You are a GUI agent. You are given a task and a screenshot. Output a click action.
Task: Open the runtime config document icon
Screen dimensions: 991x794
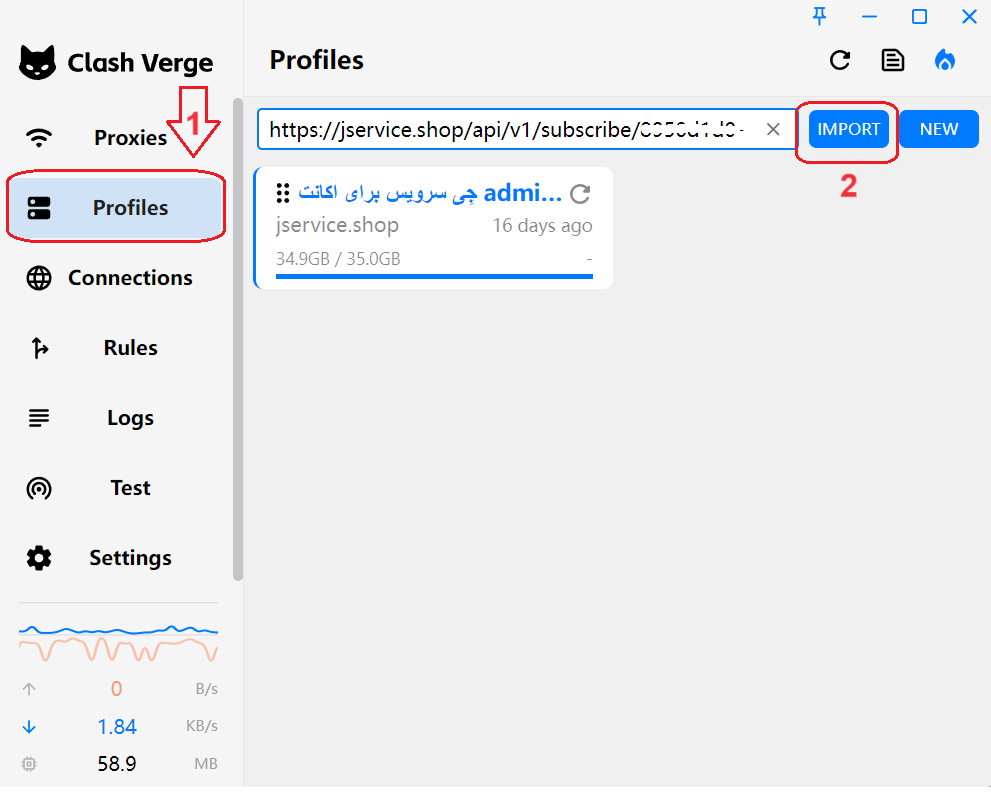[x=892, y=60]
